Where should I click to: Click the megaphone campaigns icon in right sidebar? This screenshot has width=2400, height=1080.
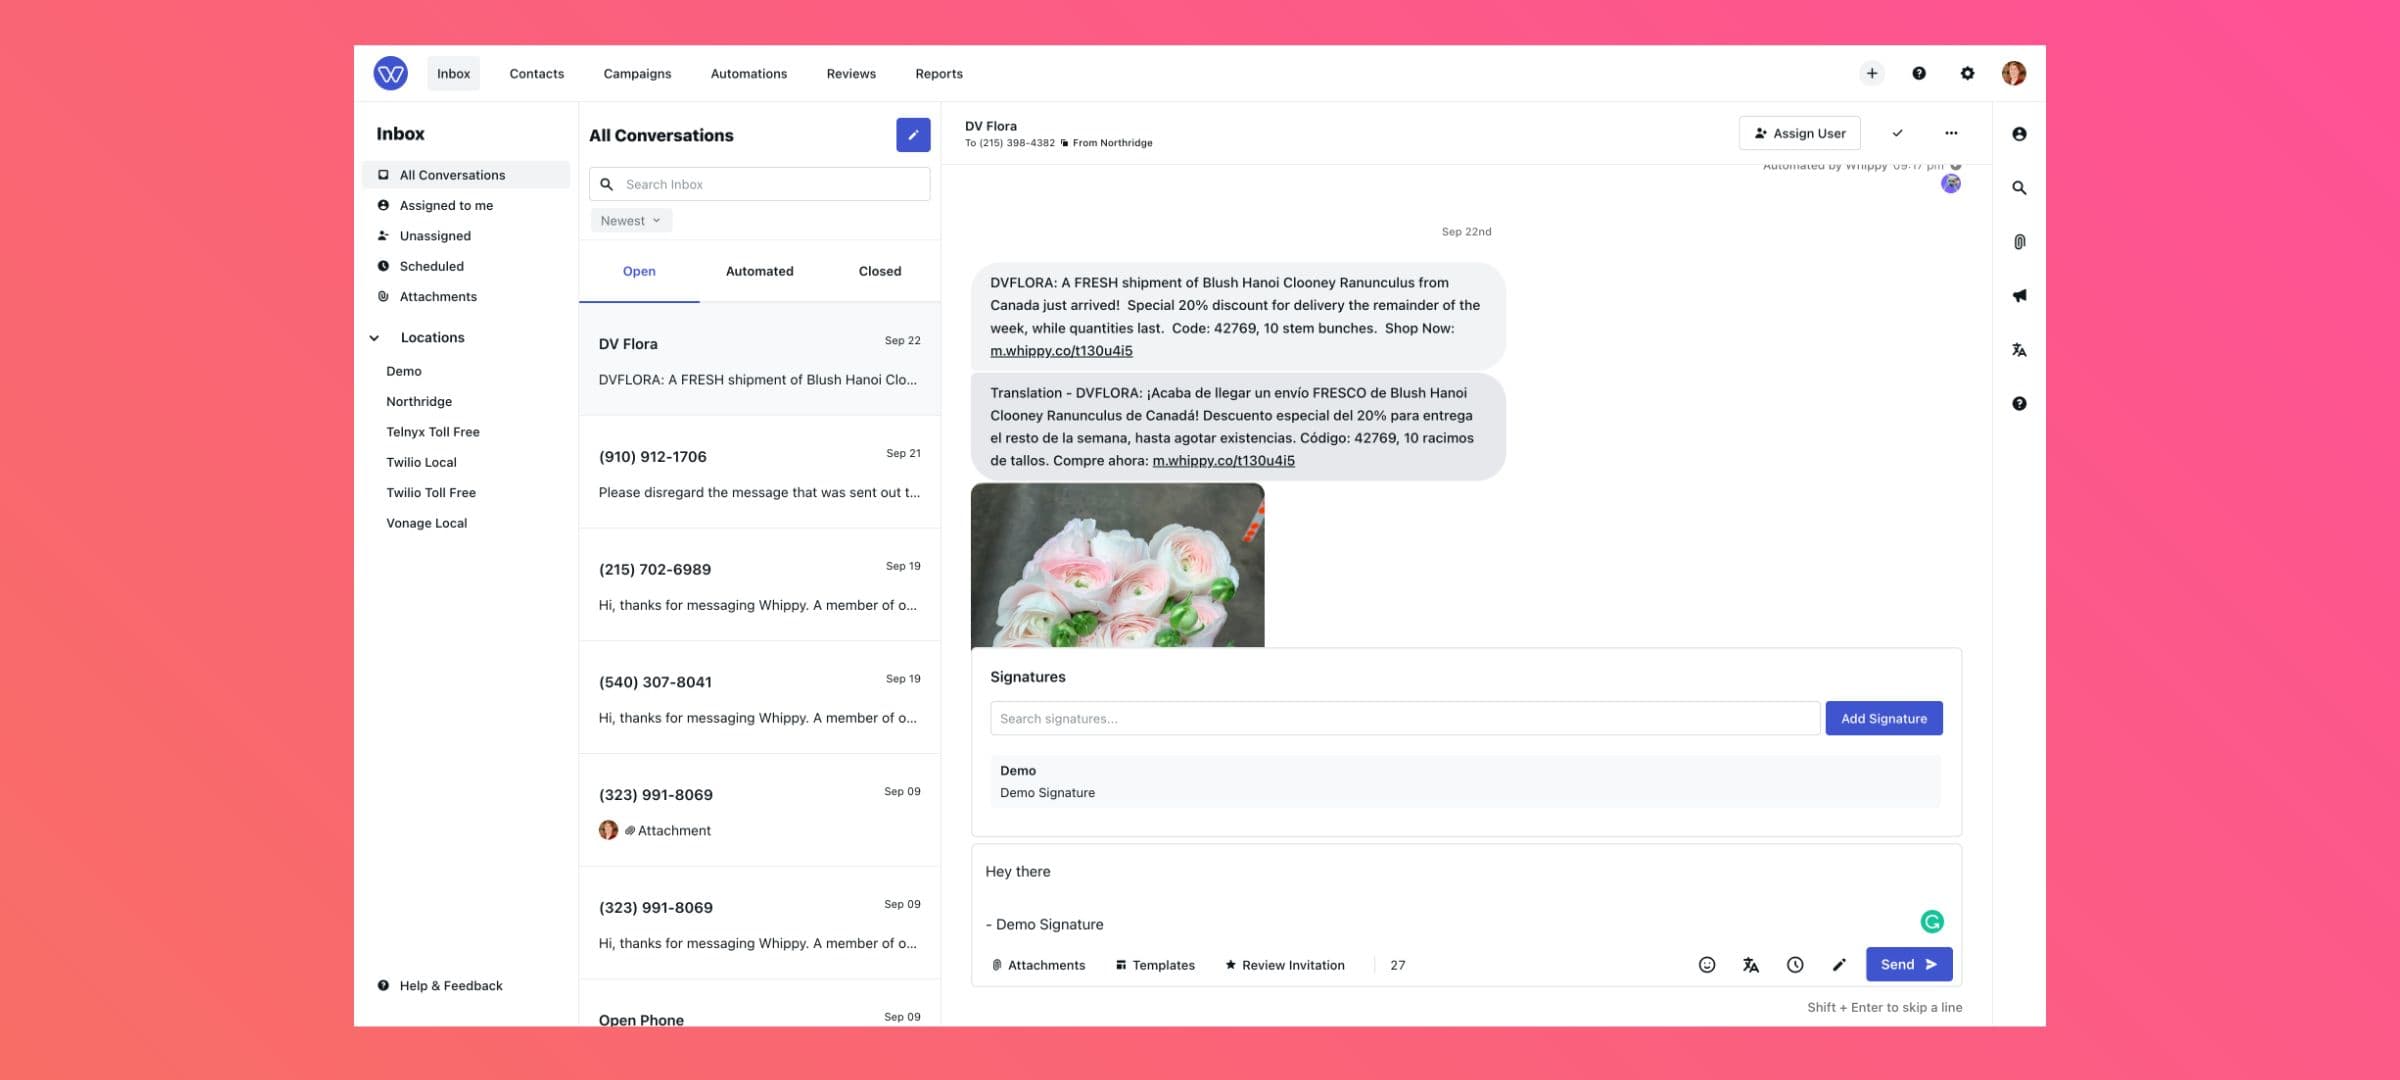[2019, 296]
